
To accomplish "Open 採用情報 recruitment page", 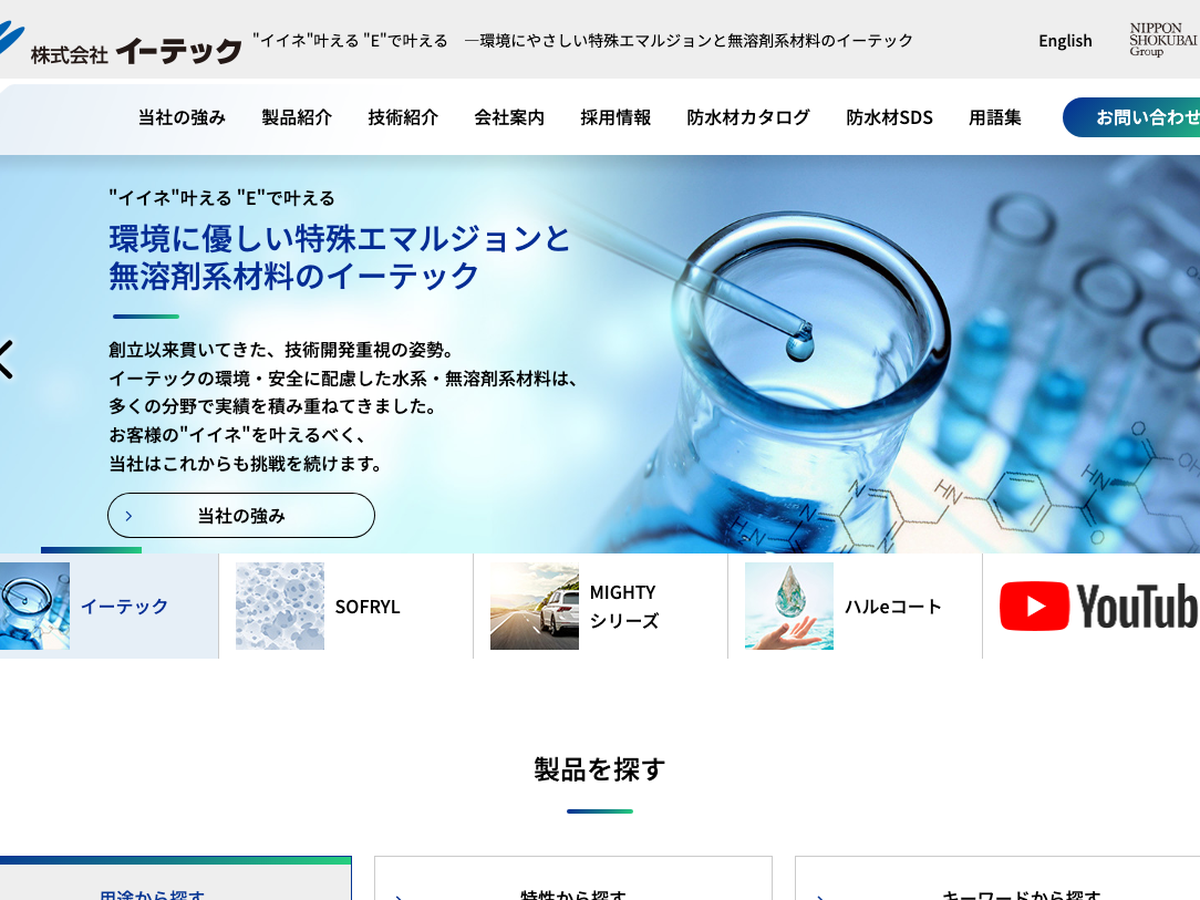I will [x=616, y=117].
